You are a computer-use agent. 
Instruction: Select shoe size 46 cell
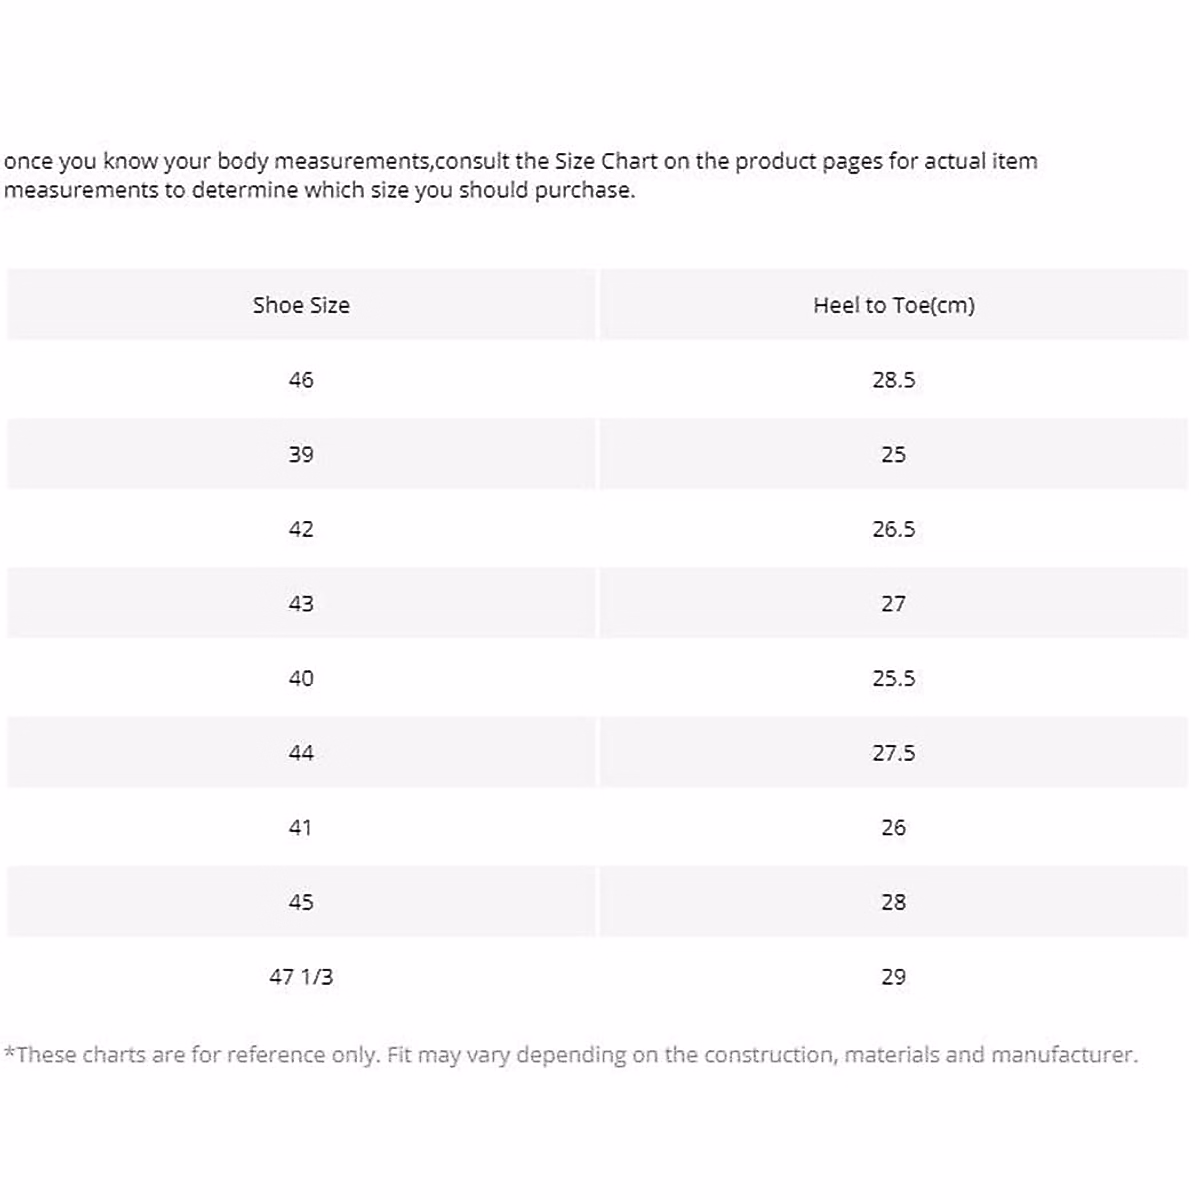click(x=301, y=380)
